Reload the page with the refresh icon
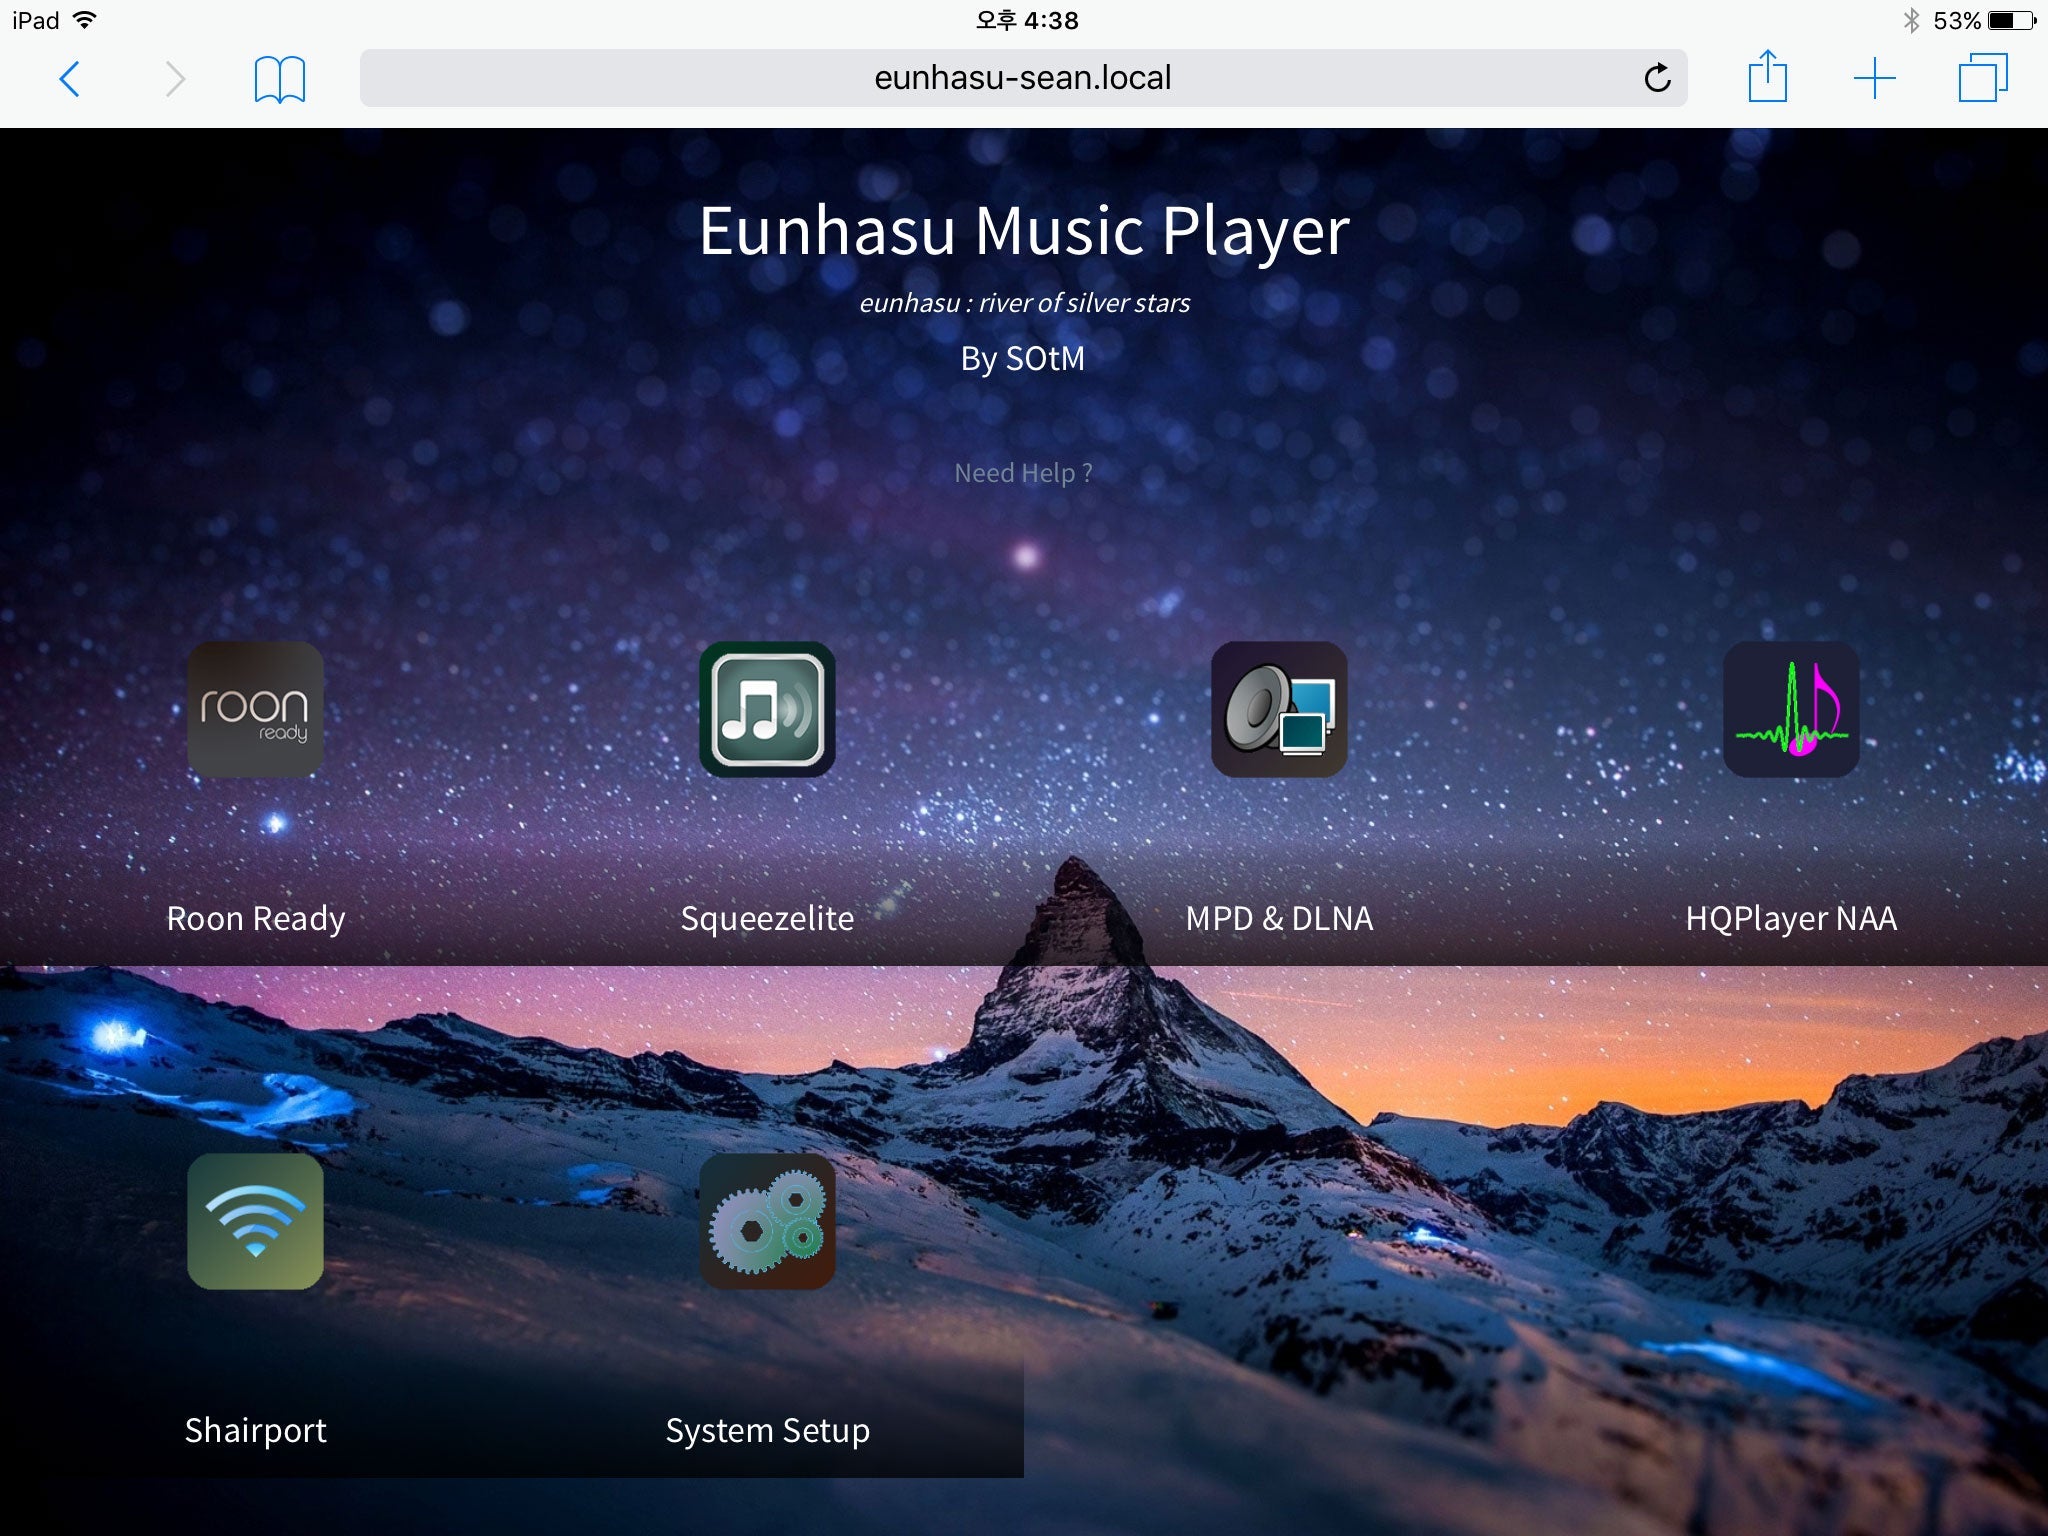Image resolution: width=2048 pixels, height=1536 pixels. pyautogui.click(x=1657, y=78)
